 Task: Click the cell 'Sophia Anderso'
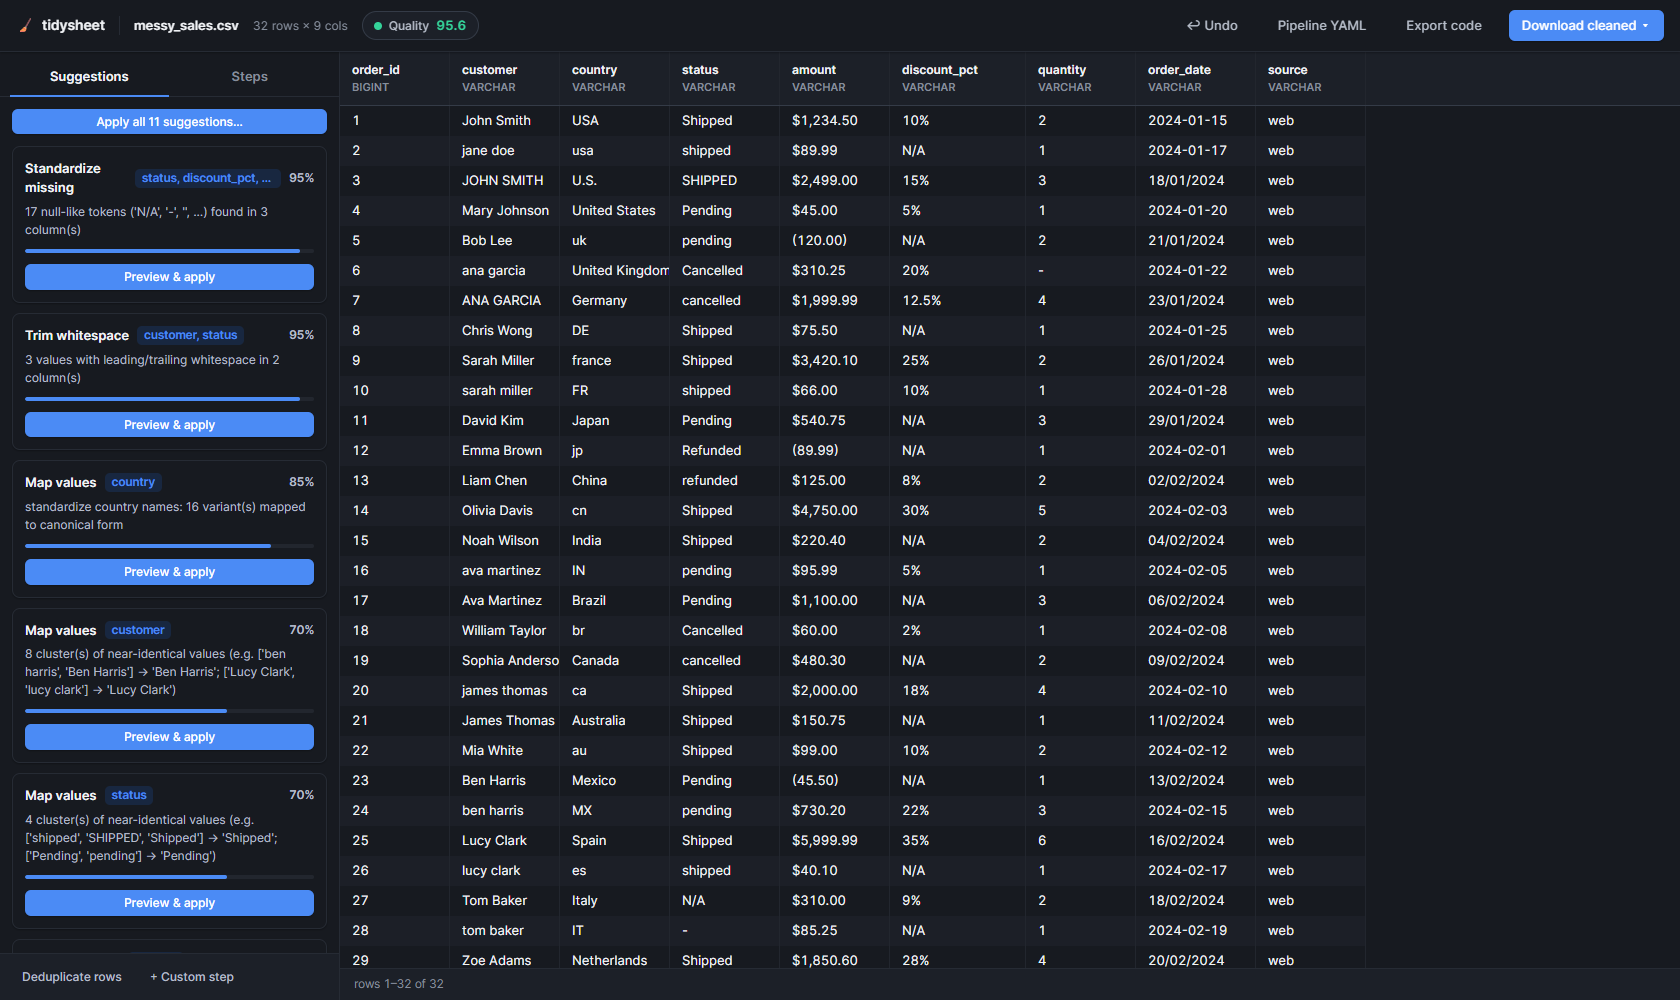point(504,661)
